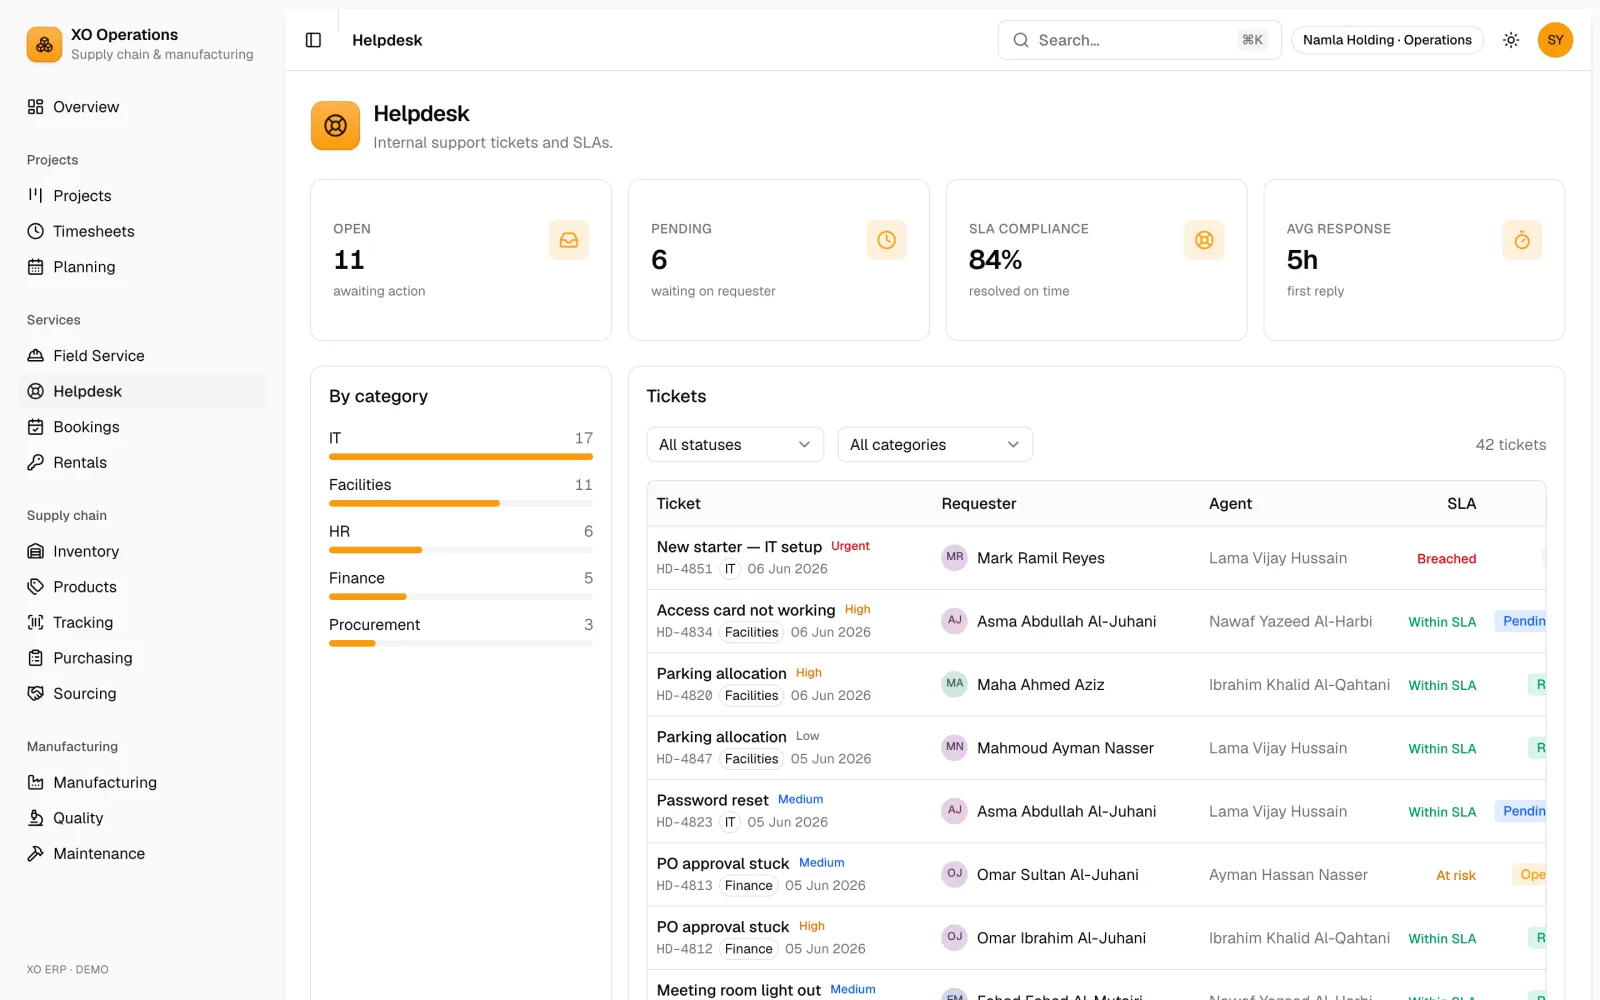
Task: Click the Manufacturing factory icon
Action: (36, 782)
